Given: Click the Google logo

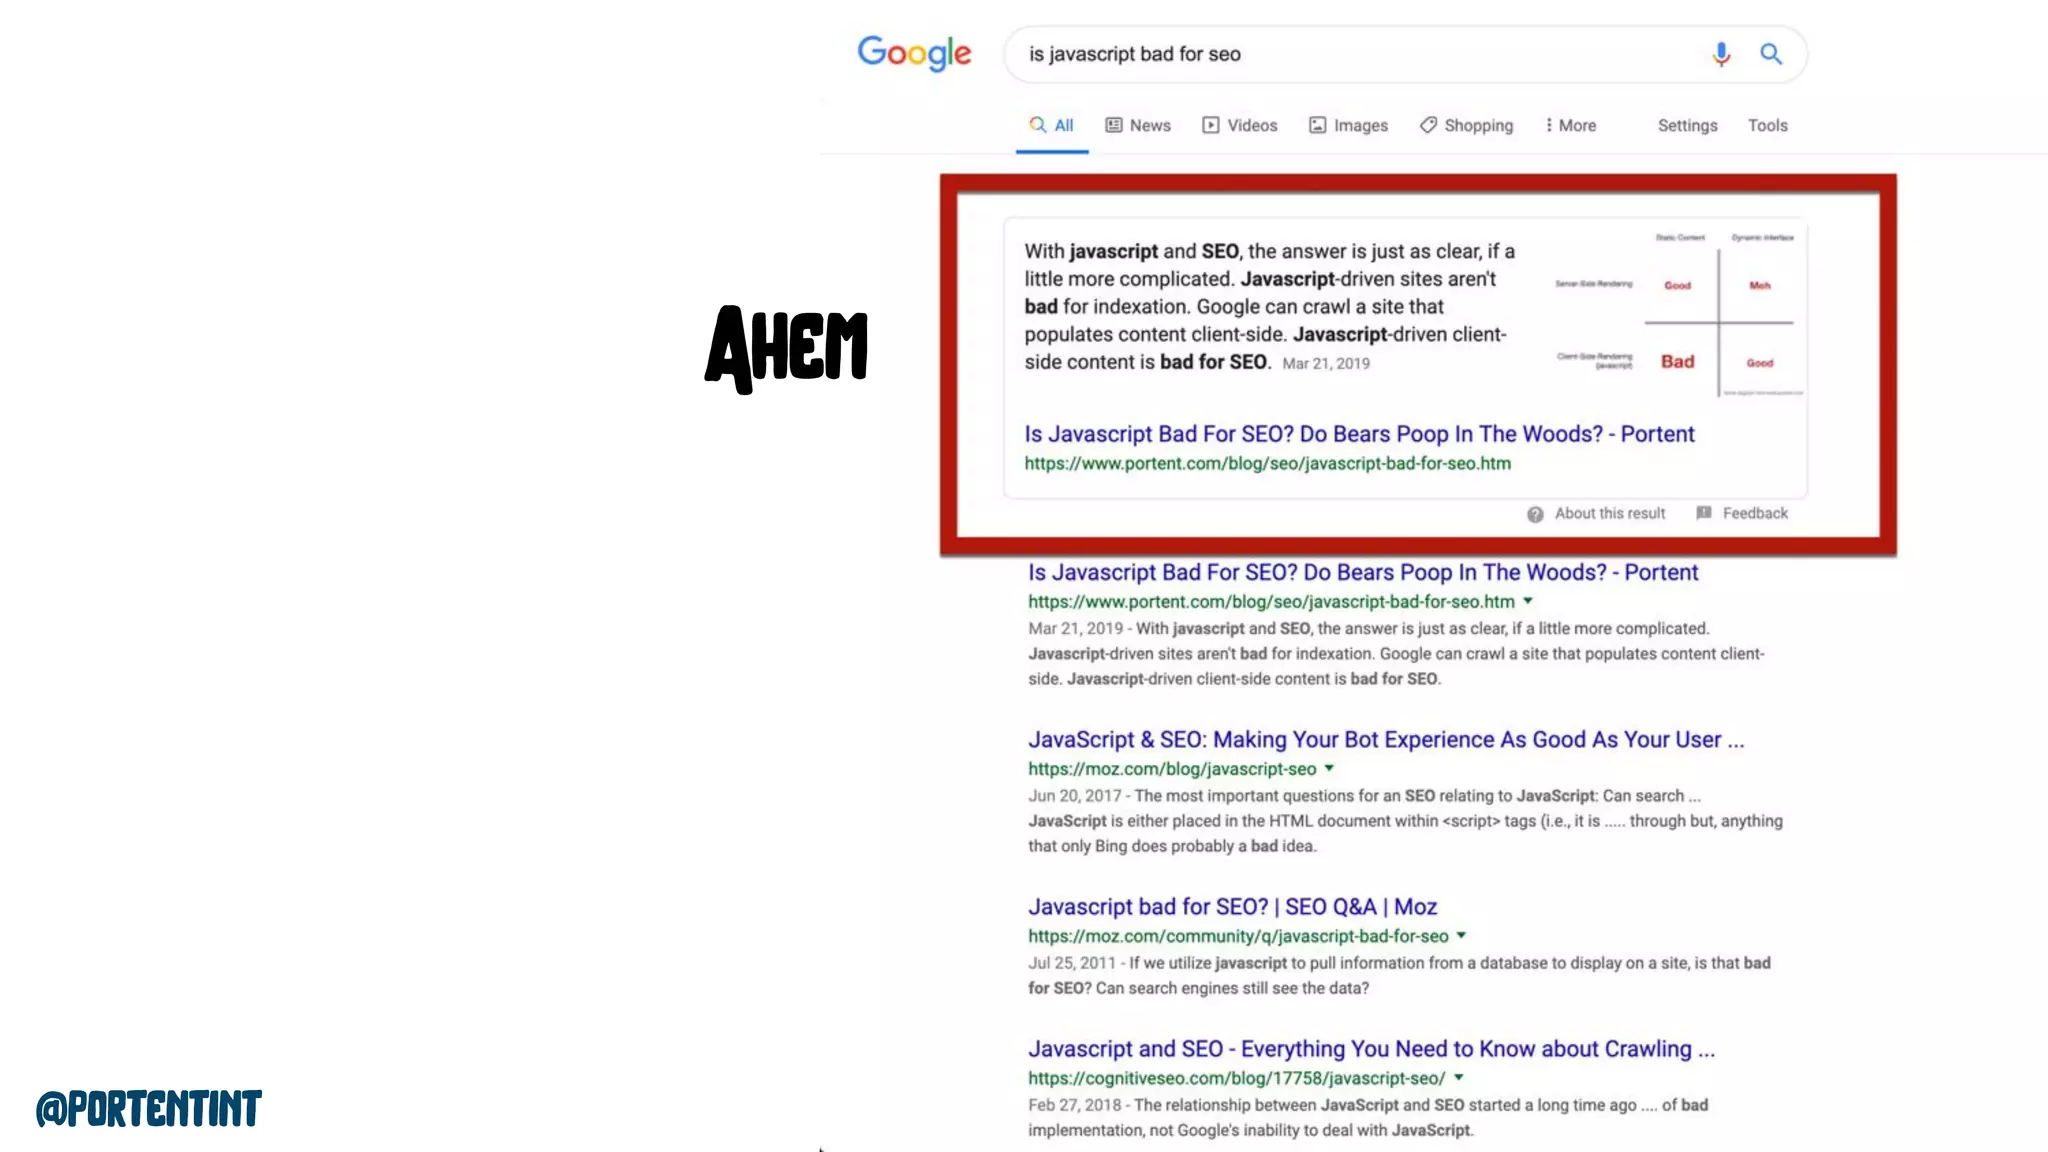Looking at the screenshot, I should 914,53.
